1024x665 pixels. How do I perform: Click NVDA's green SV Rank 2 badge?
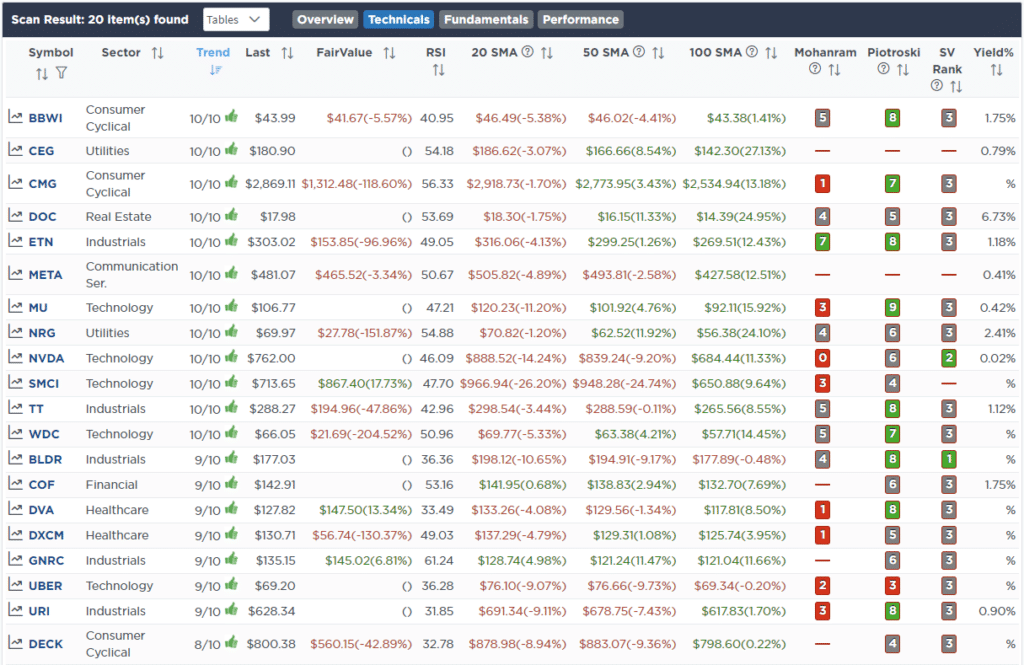point(949,358)
